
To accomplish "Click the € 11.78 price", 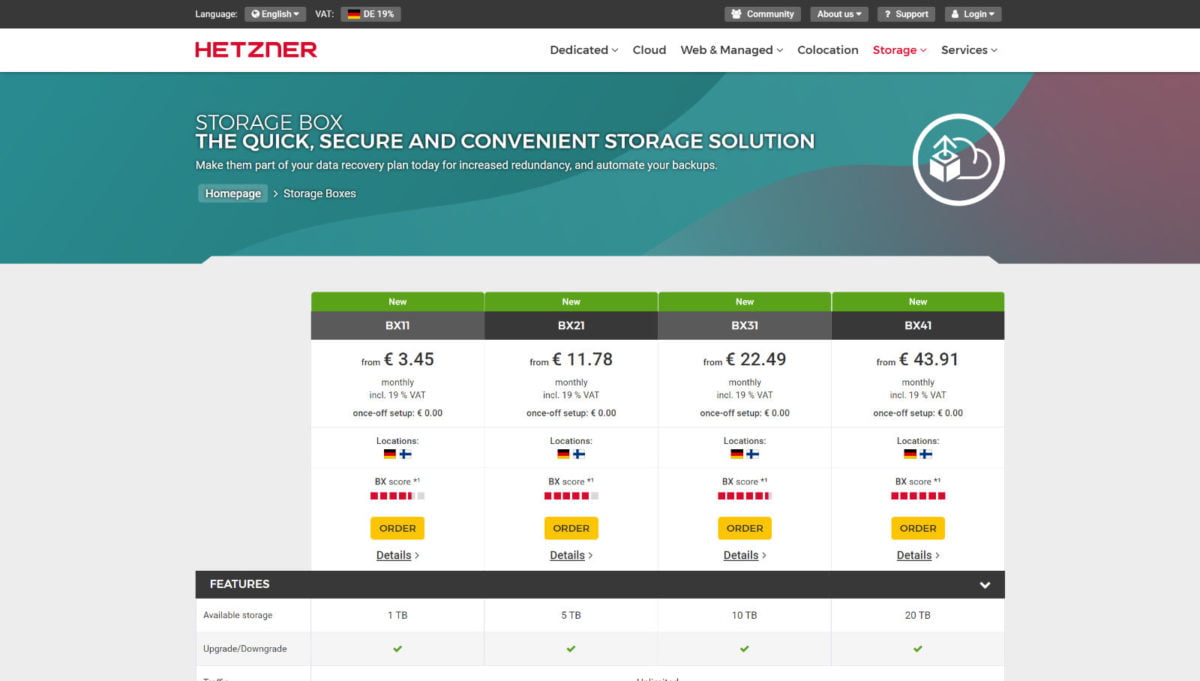I will 583,359.
